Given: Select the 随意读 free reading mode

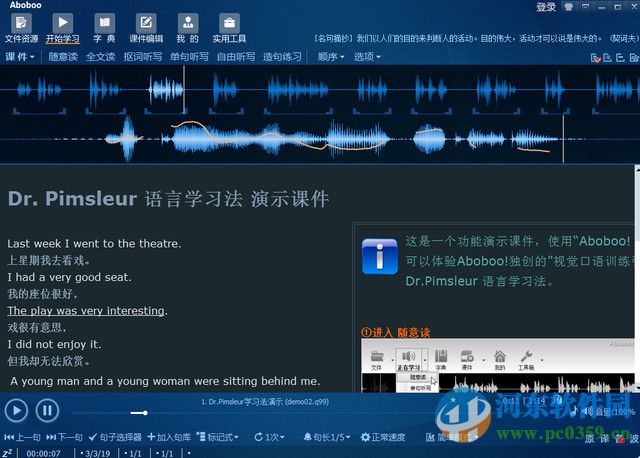Looking at the screenshot, I should click(63, 57).
